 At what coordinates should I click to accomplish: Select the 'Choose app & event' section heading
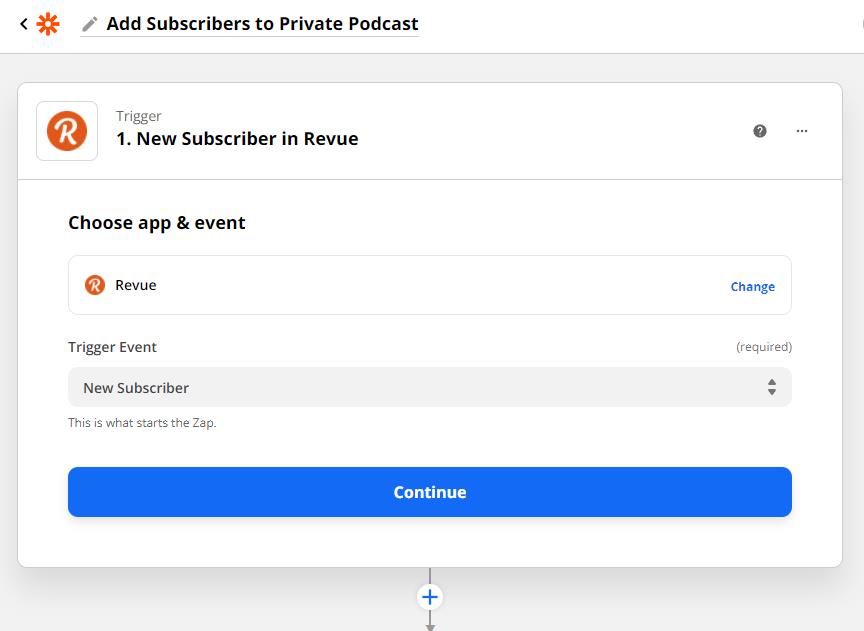click(157, 223)
